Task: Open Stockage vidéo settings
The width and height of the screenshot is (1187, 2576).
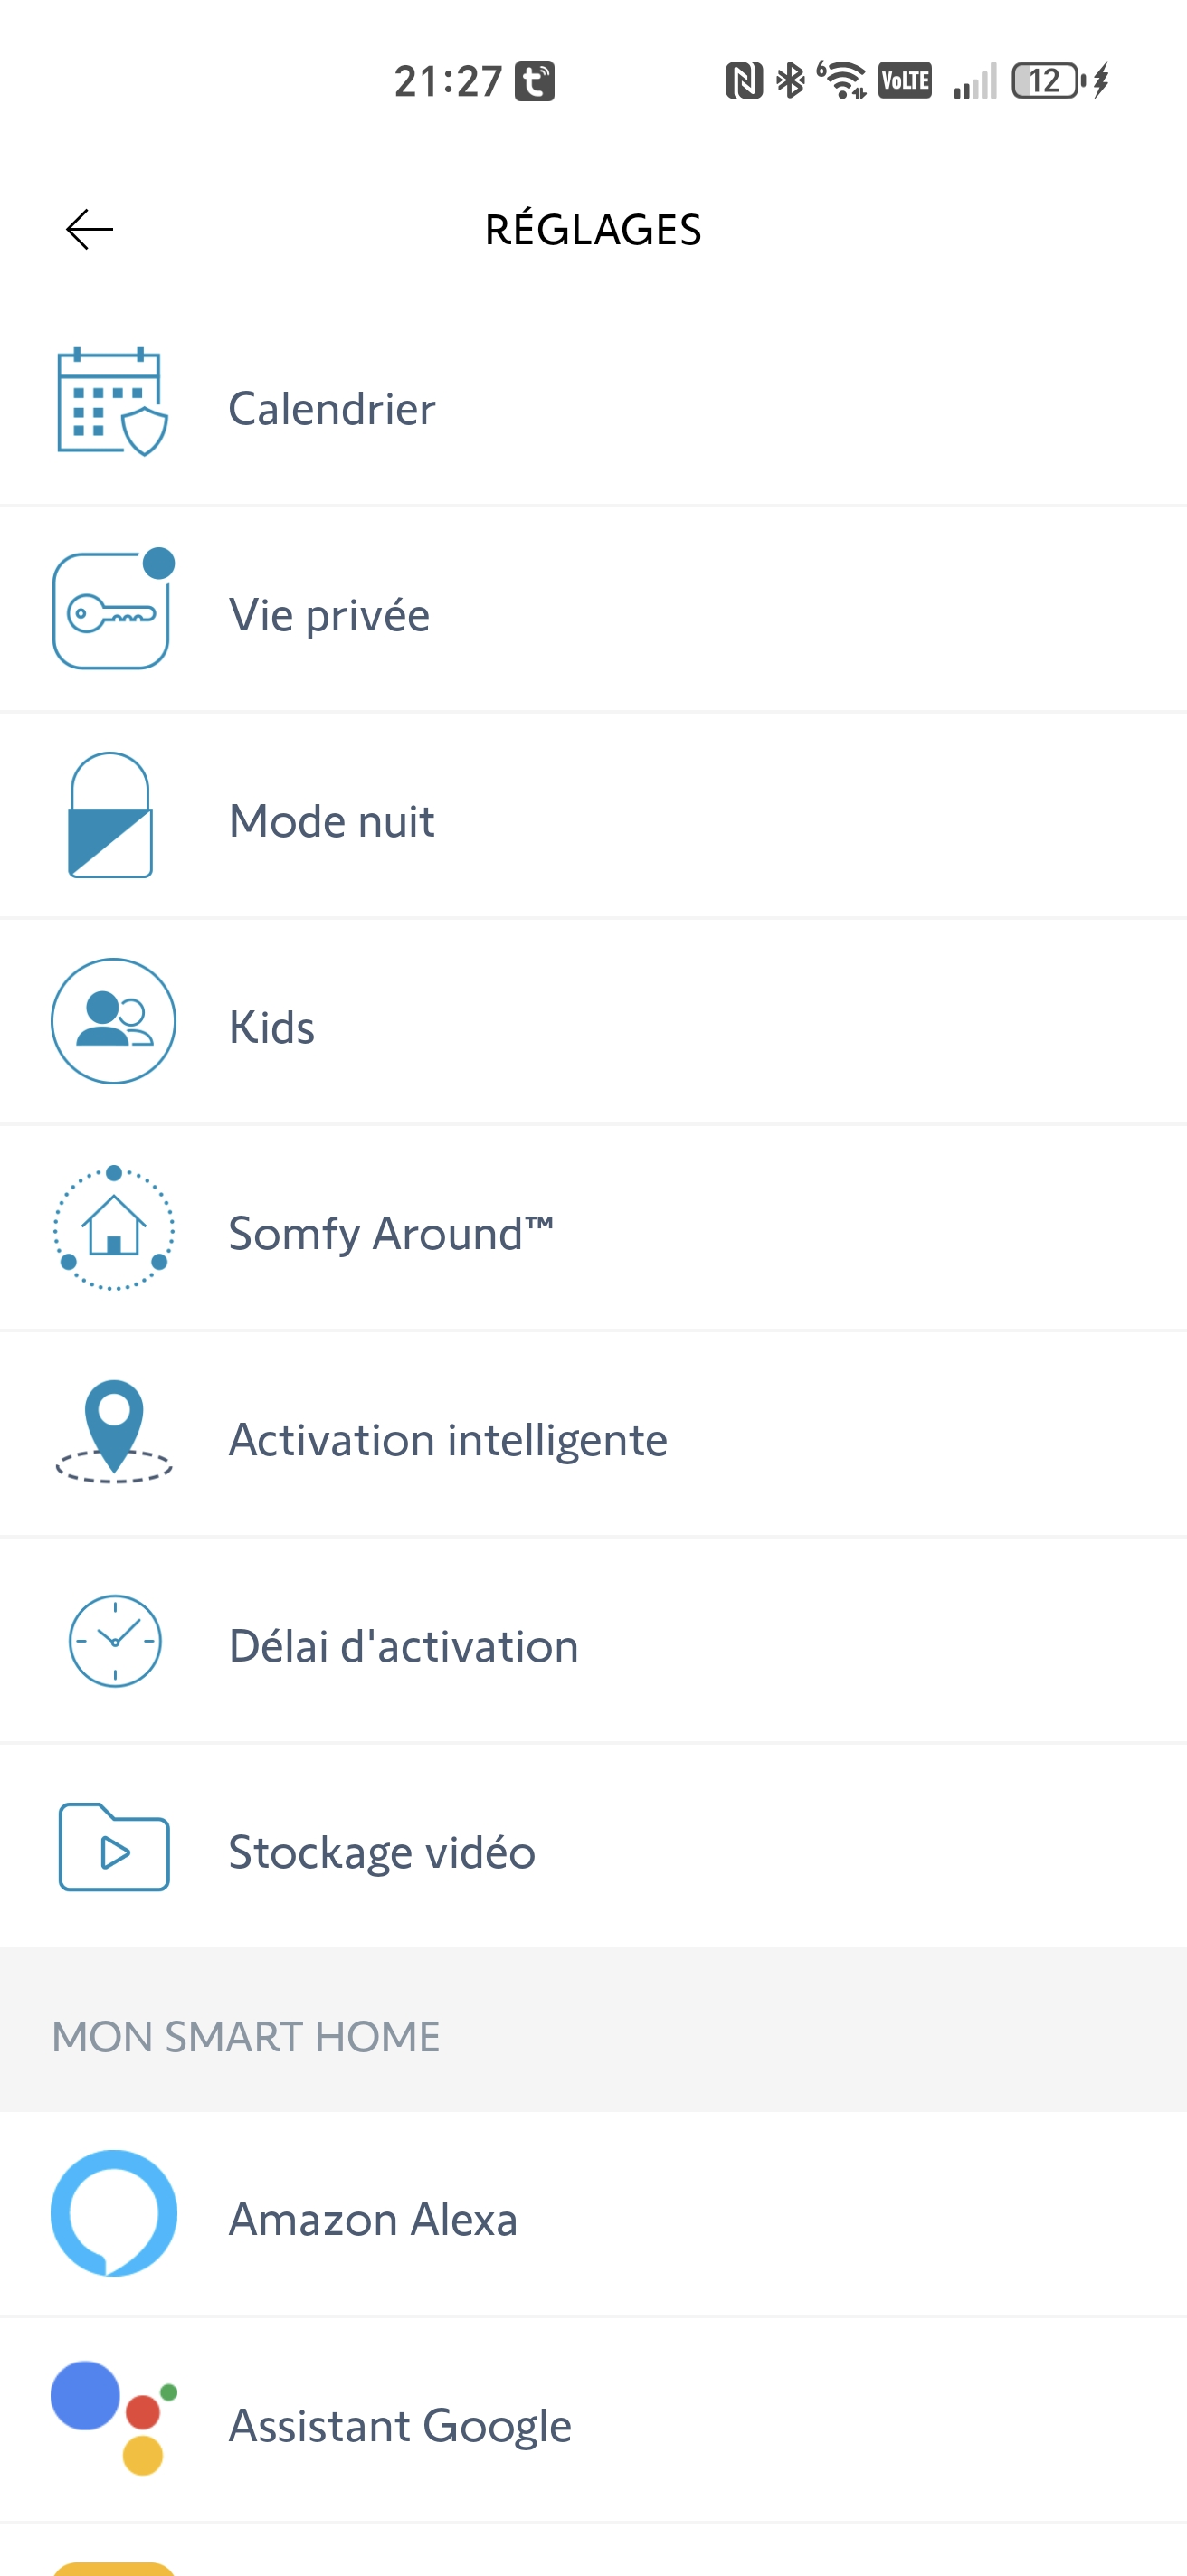Action: (382, 1852)
